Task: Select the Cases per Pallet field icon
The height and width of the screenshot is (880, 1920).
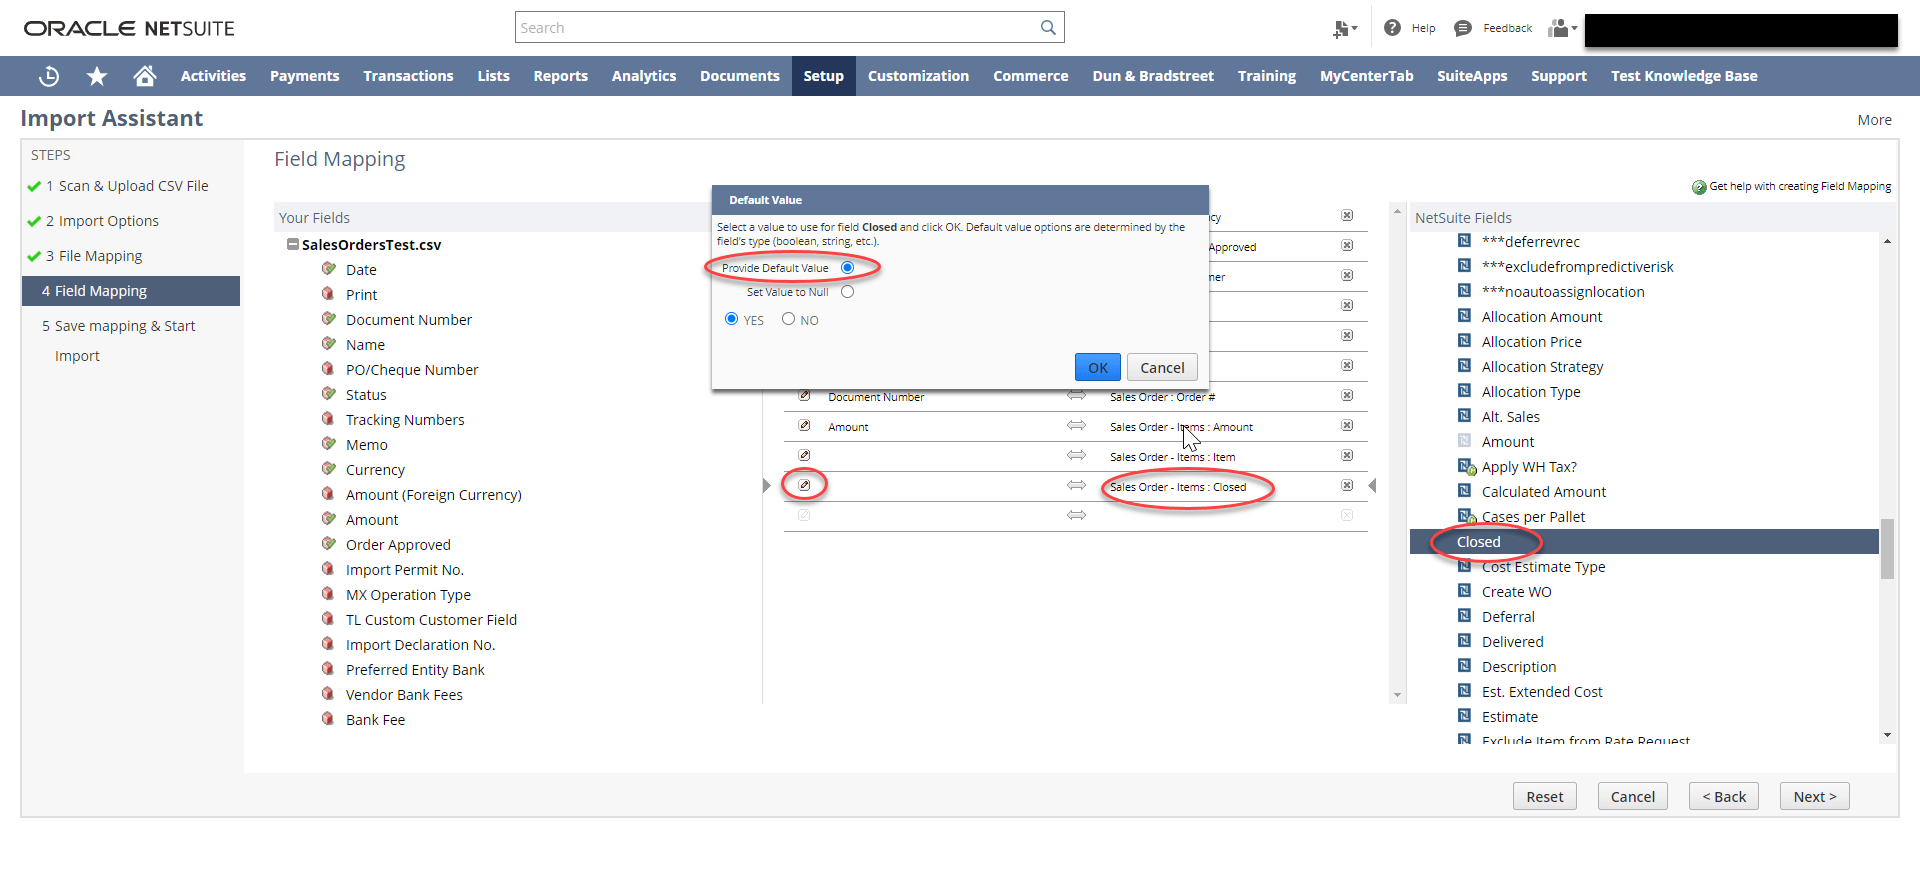Action: point(1466,517)
